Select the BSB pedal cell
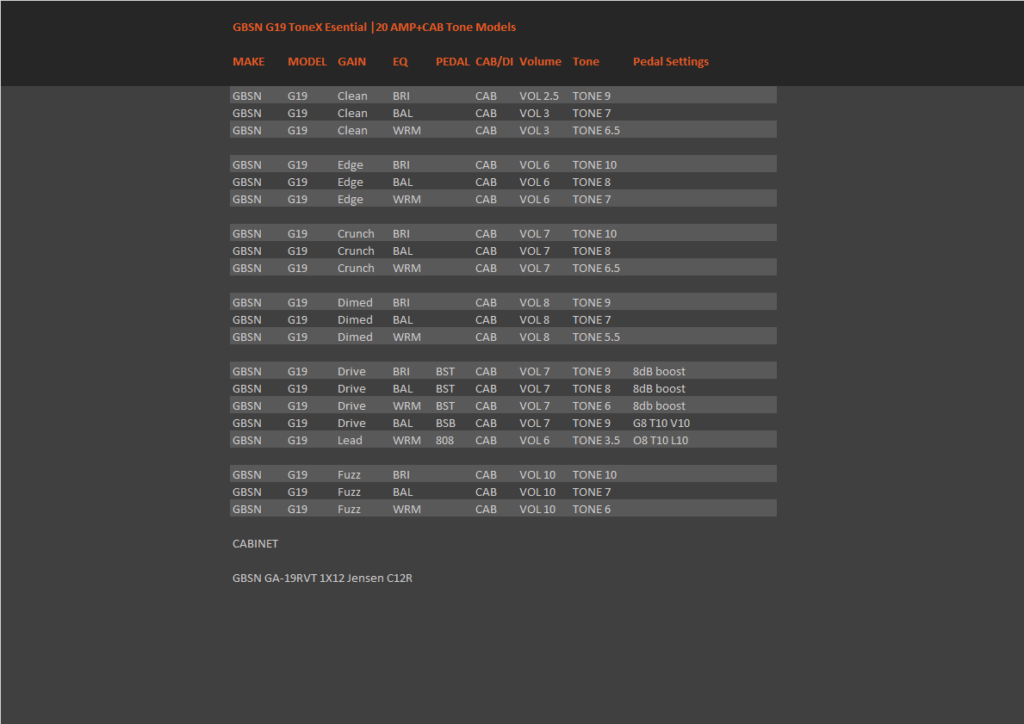Viewport: 1024px width, 724px height. click(x=445, y=423)
